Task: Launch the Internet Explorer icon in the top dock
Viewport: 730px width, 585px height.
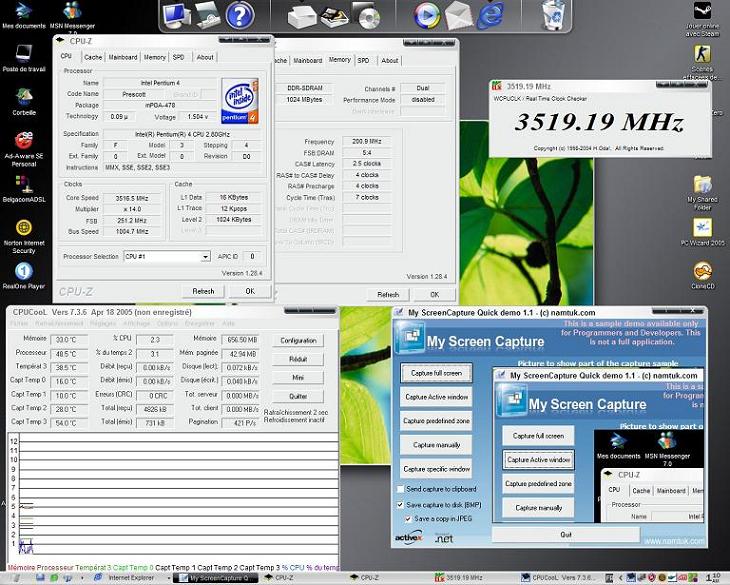Action: point(492,16)
